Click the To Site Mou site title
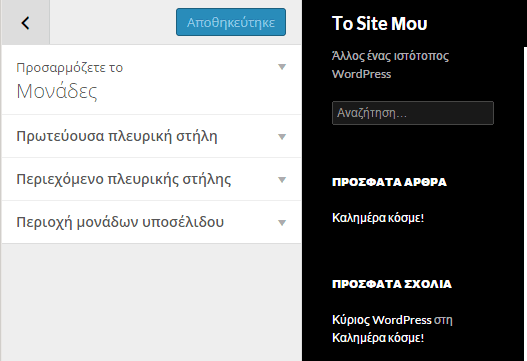Screen dimensions: 527x361 379,24
